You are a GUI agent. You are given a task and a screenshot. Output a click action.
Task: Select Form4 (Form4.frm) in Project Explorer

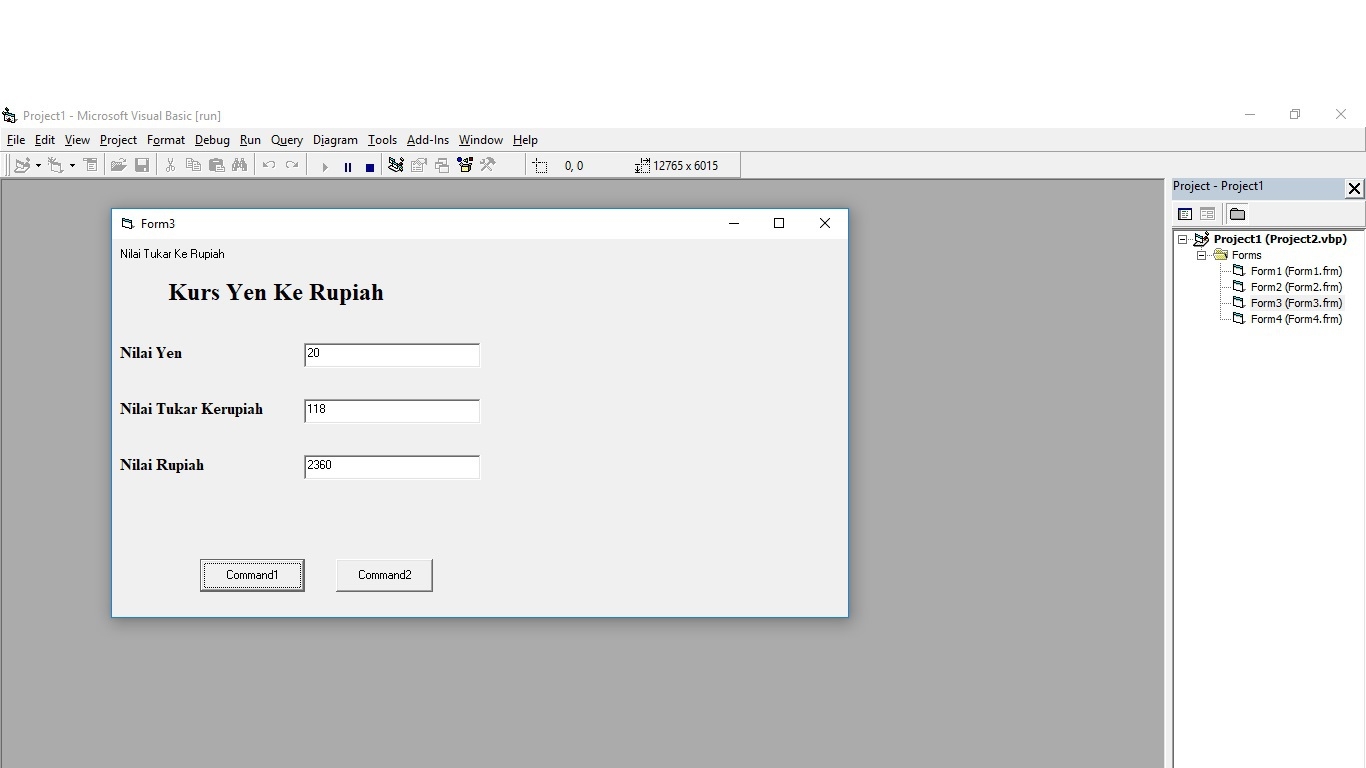[1296, 318]
